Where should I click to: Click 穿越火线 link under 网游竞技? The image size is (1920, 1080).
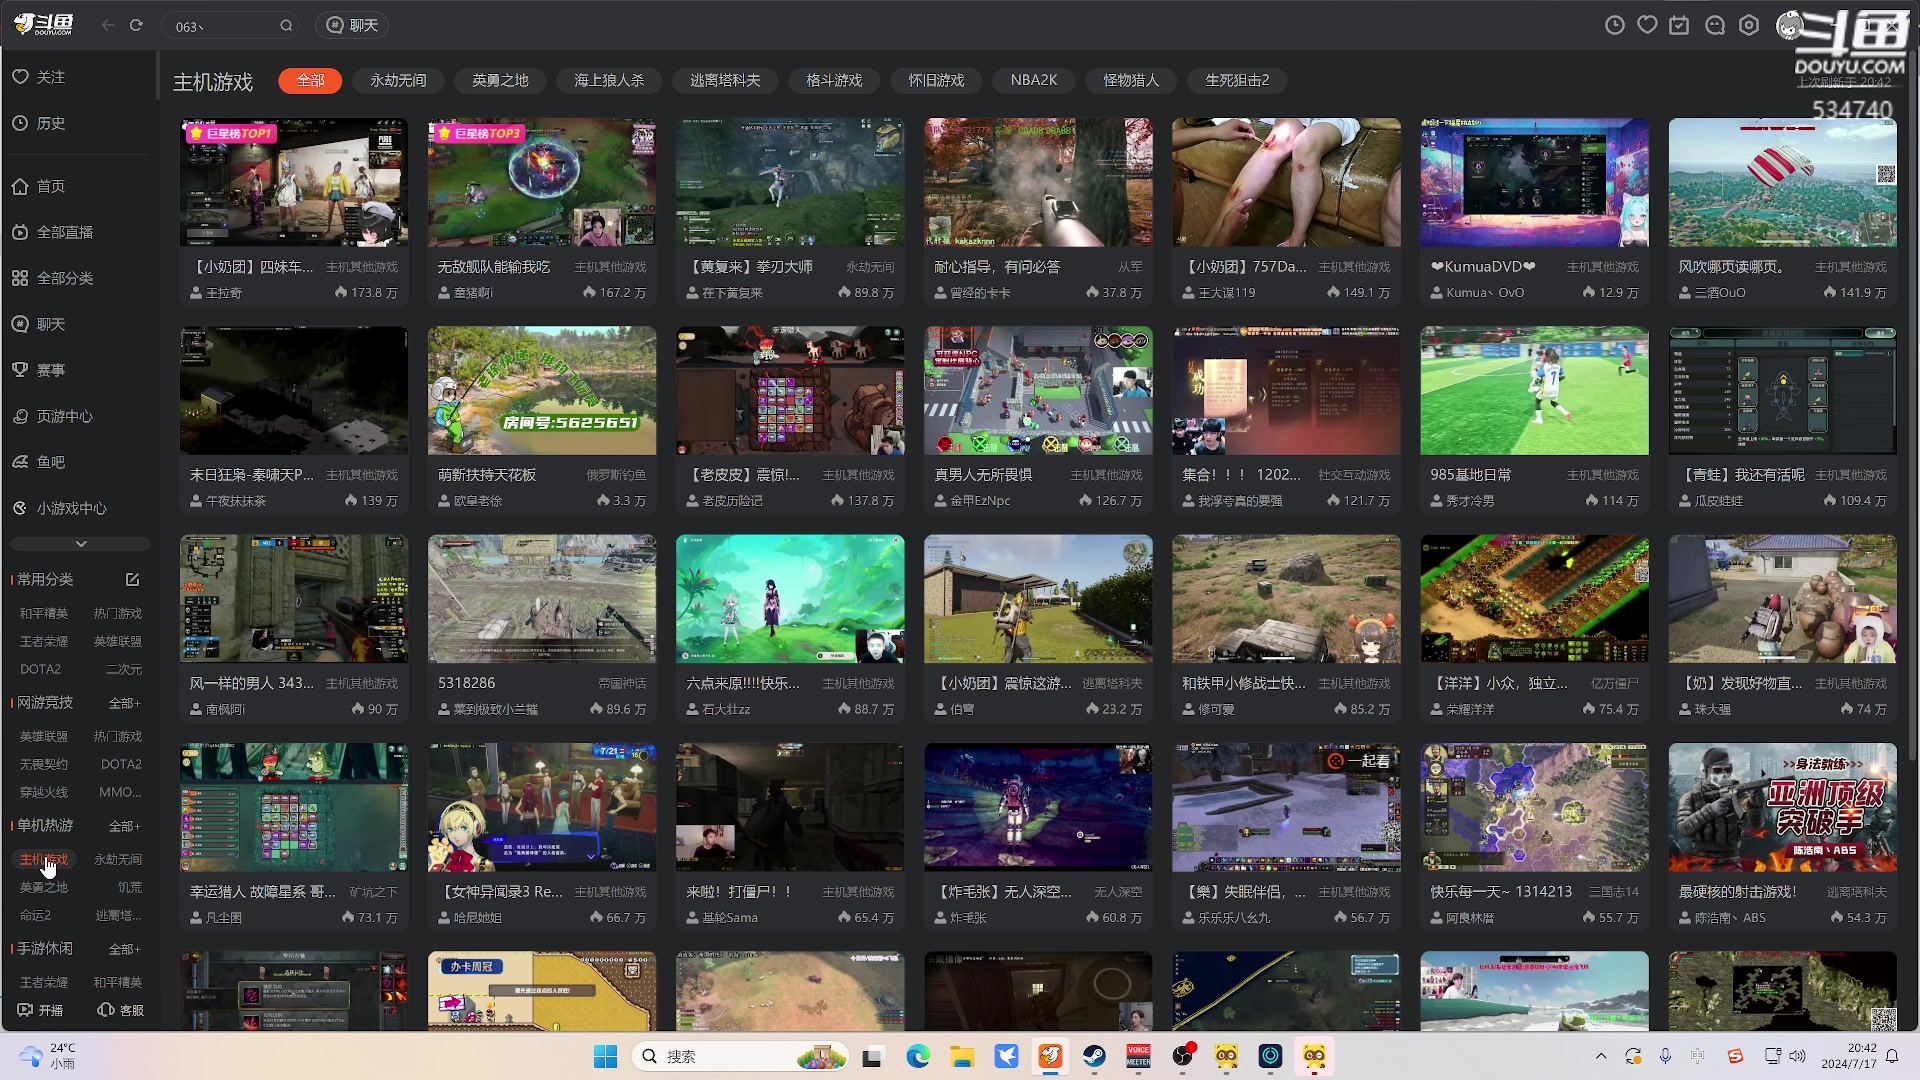point(44,792)
